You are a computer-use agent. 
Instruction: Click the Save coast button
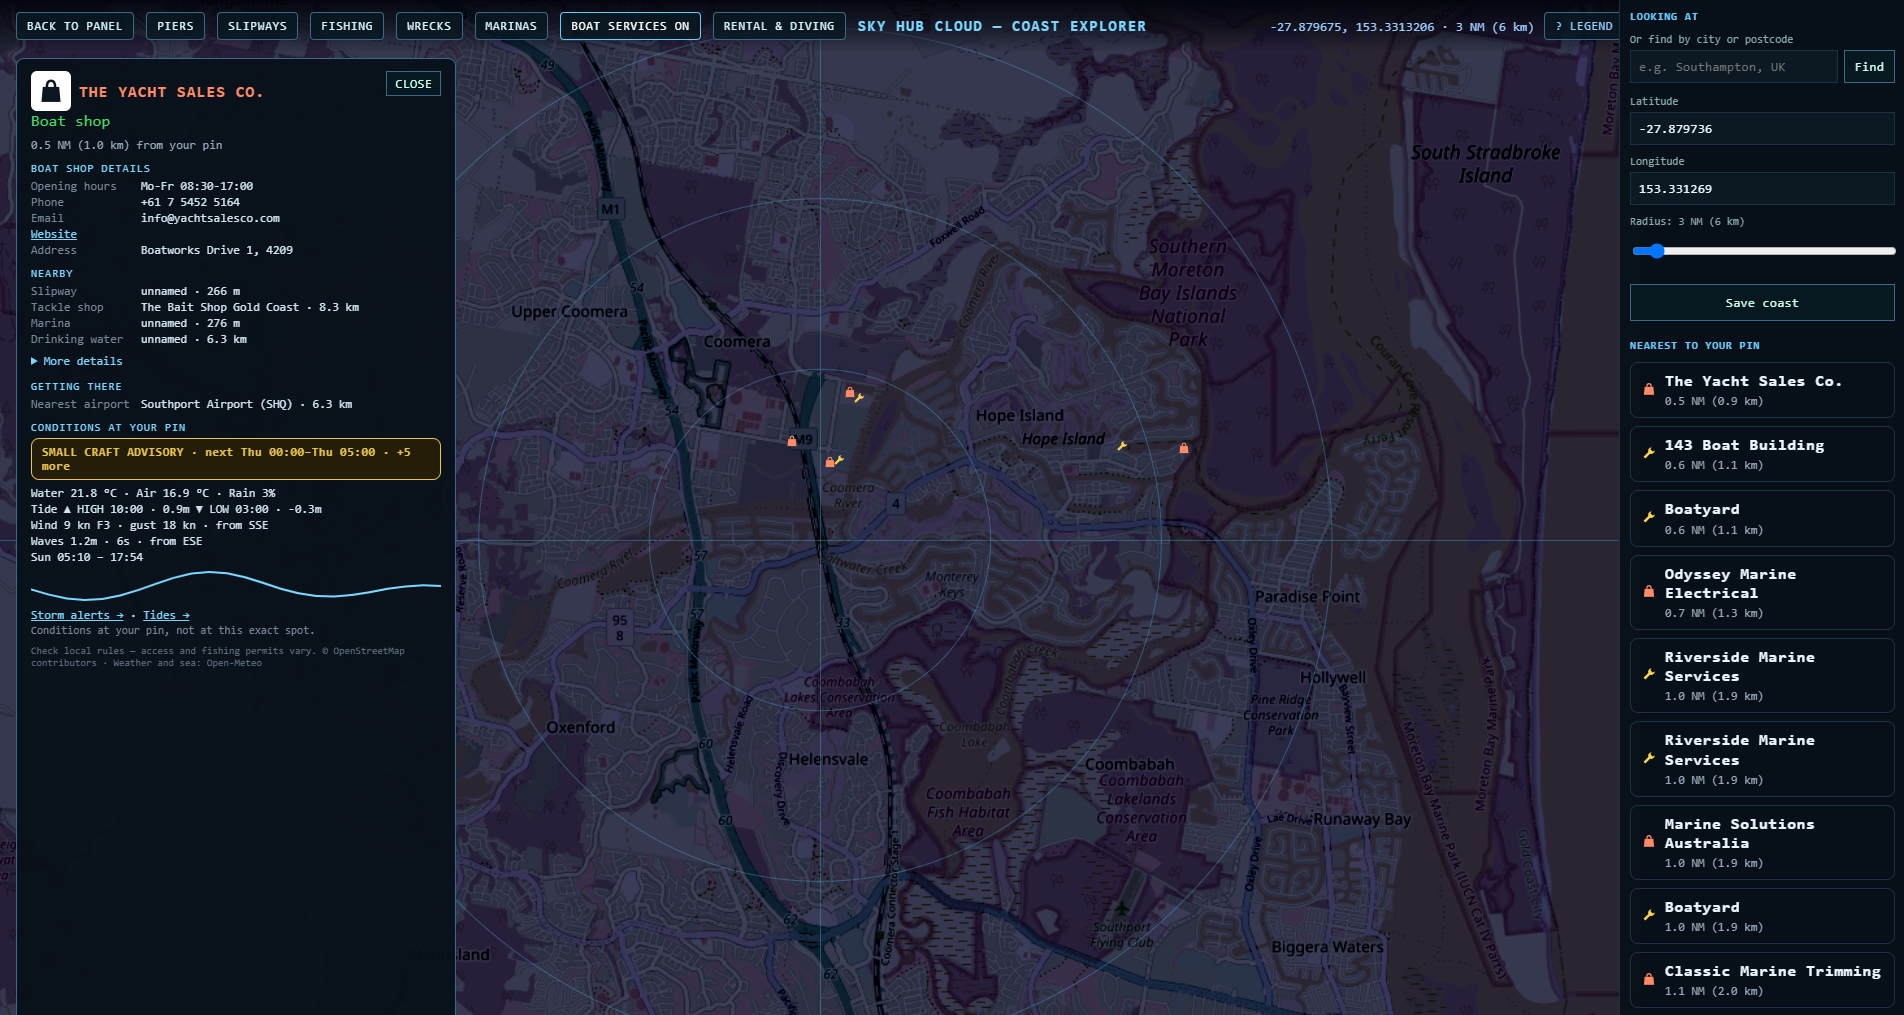pos(1762,303)
